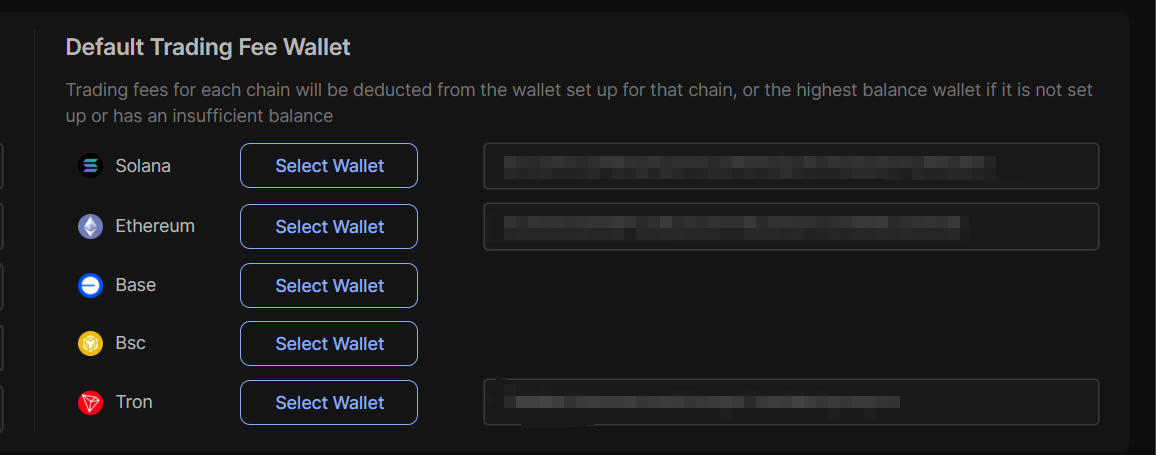This screenshot has width=1156, height=455.
Task: Click the Default Trading Fee Wallet heading
Action: (208, 47)
